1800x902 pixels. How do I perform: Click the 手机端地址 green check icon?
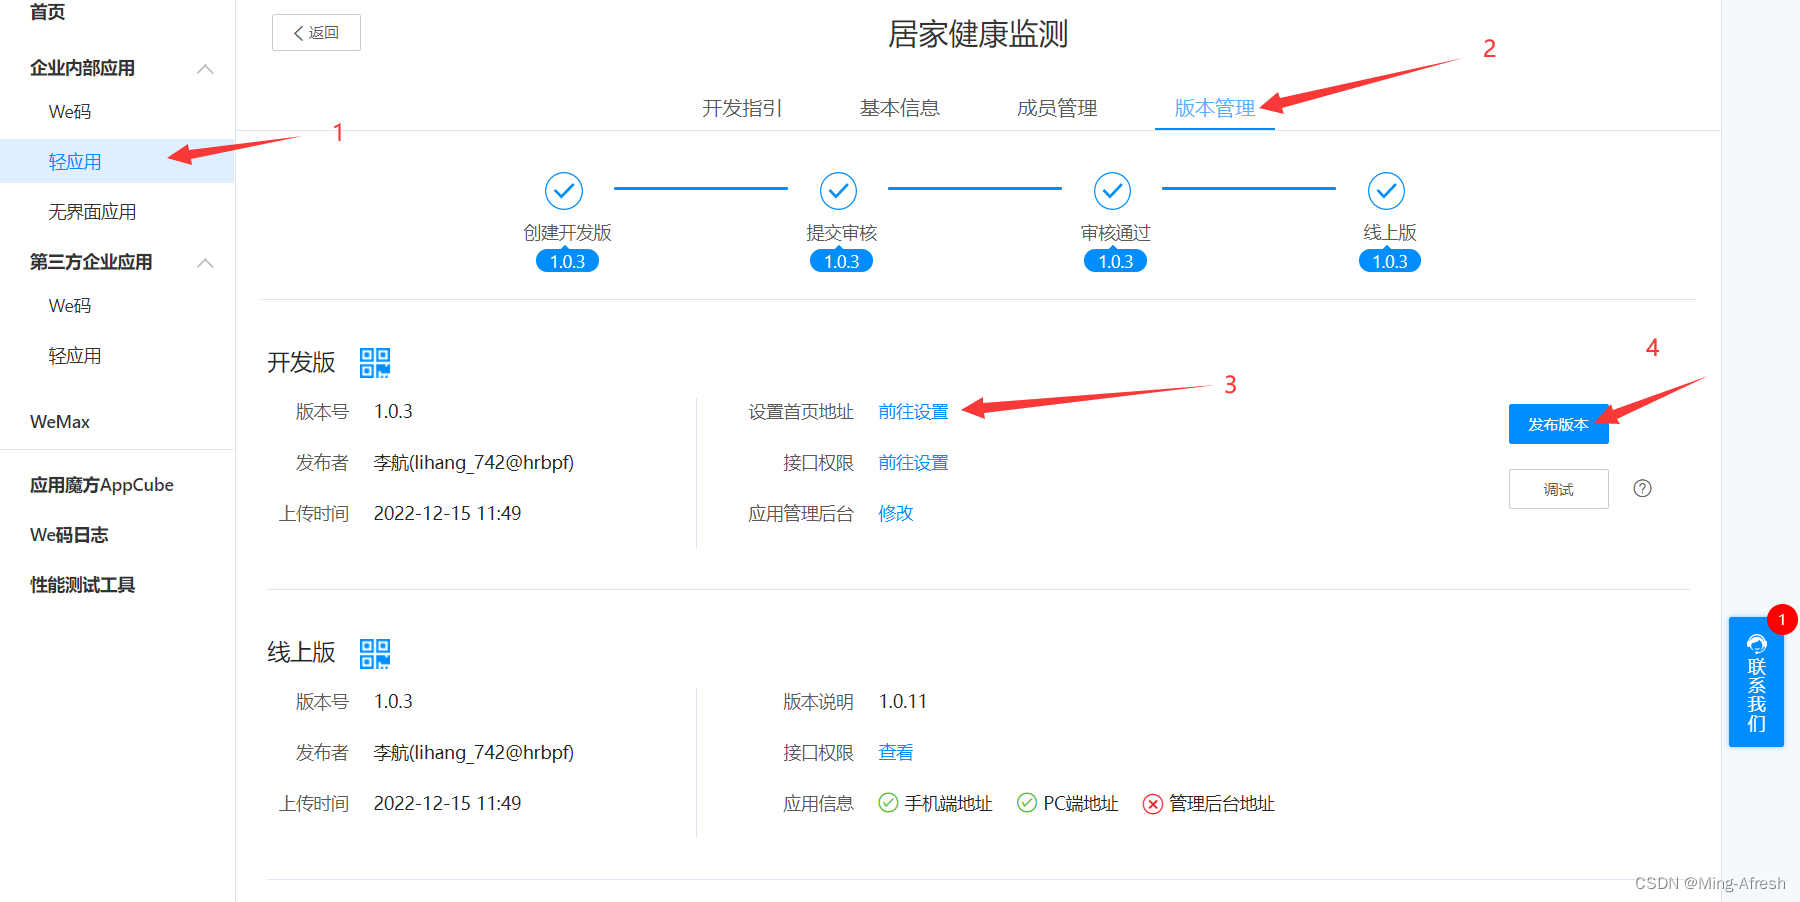[x=888, y=803]
